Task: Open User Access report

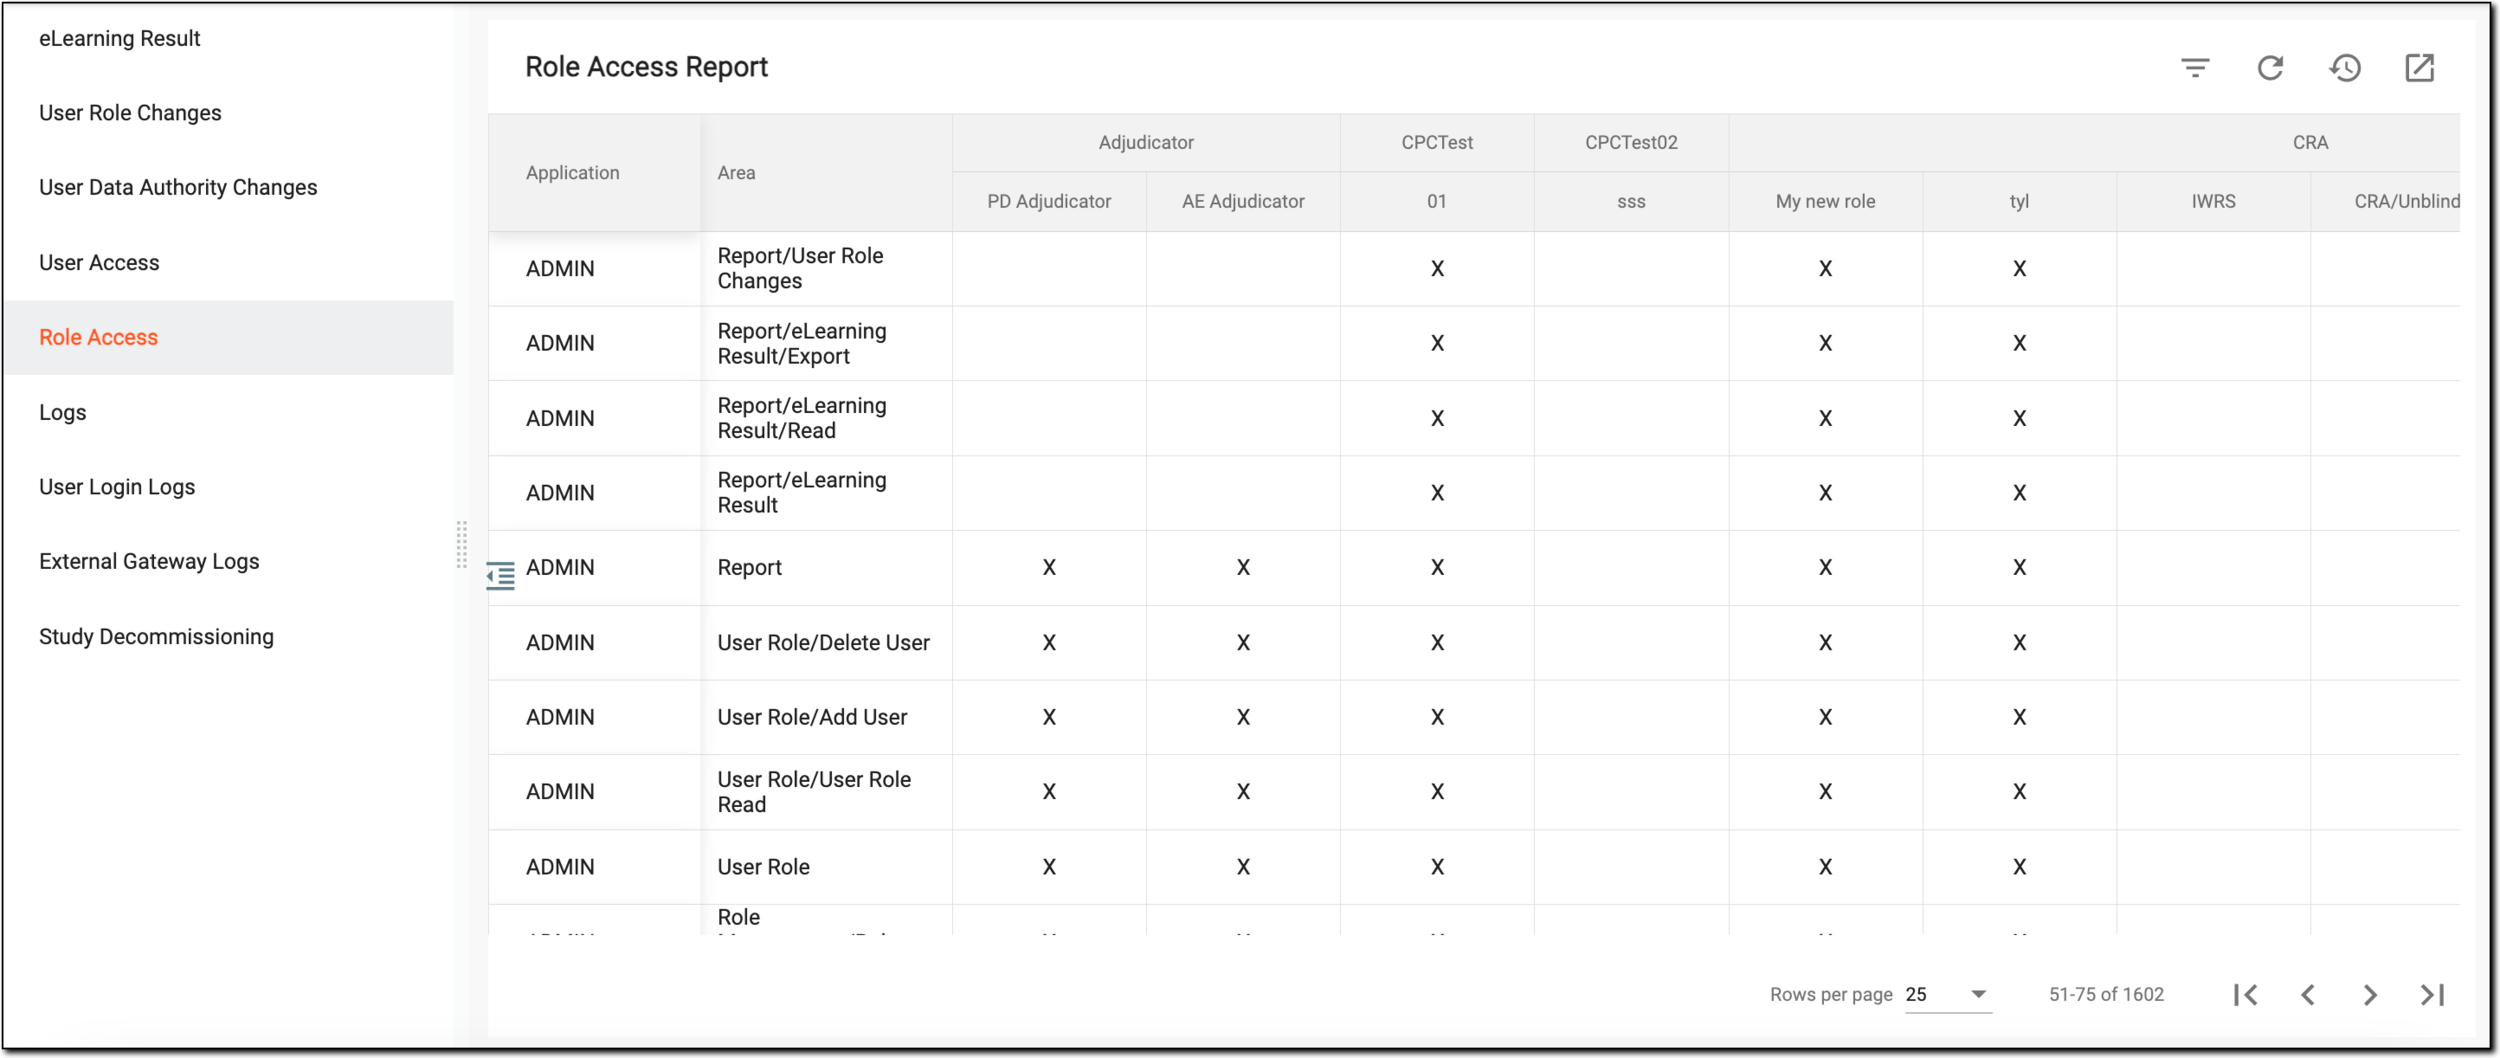Action: click(x=99, y=263)
